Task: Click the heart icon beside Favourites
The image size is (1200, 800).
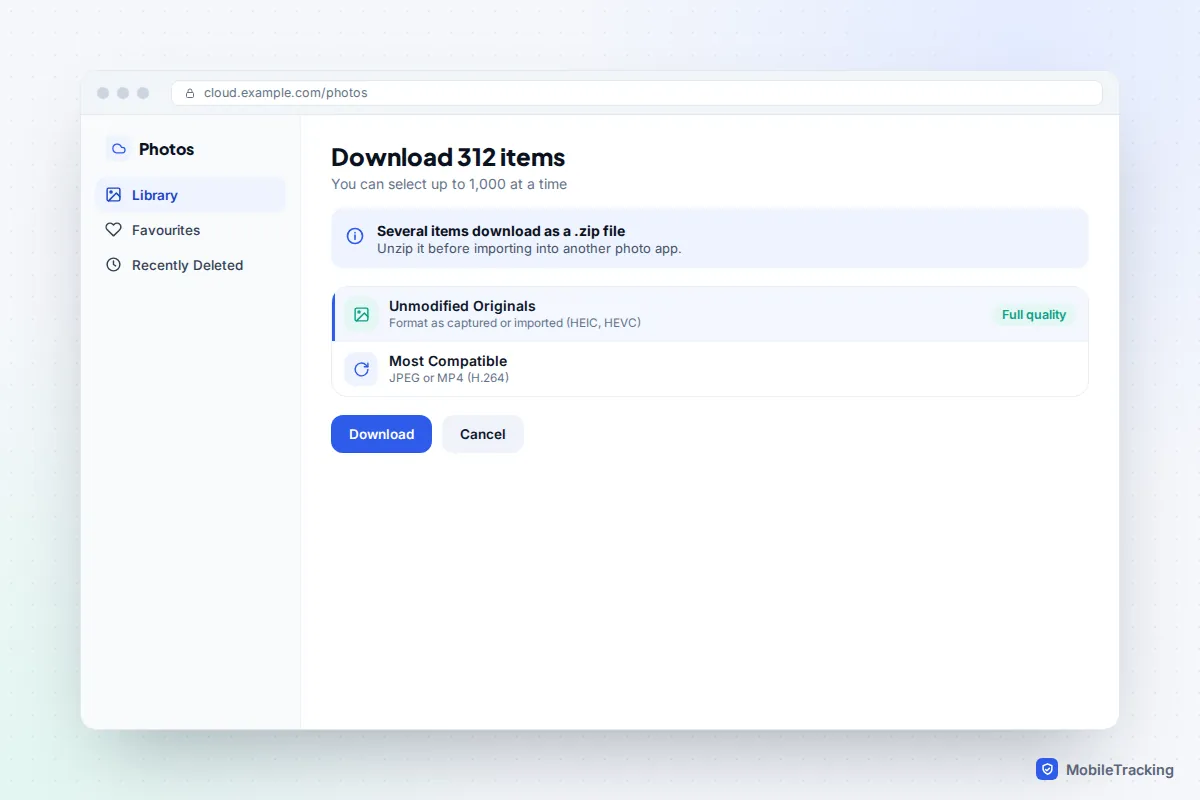Action: click(x=113, y=230)
